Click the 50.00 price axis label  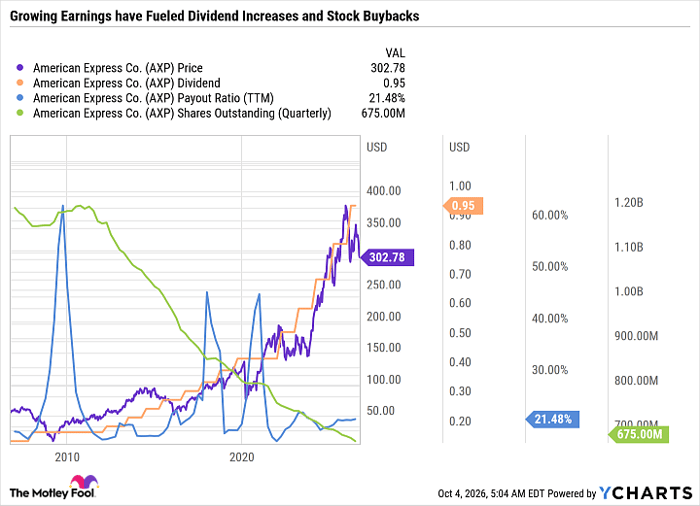click(380, 411)
